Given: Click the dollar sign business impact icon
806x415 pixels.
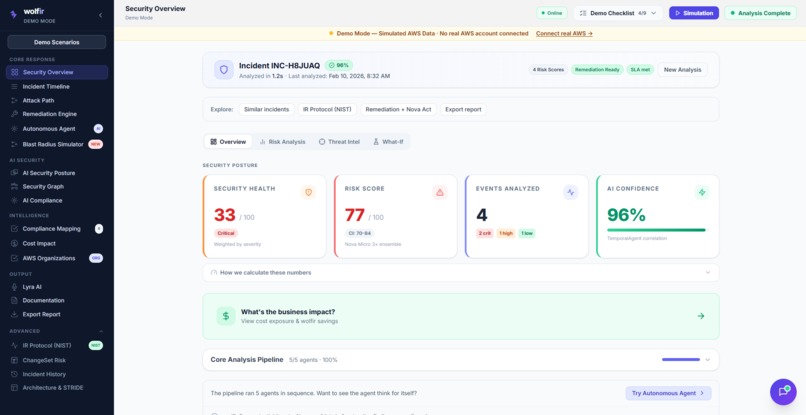Looking at the screenshot, I should click(226, 316).
